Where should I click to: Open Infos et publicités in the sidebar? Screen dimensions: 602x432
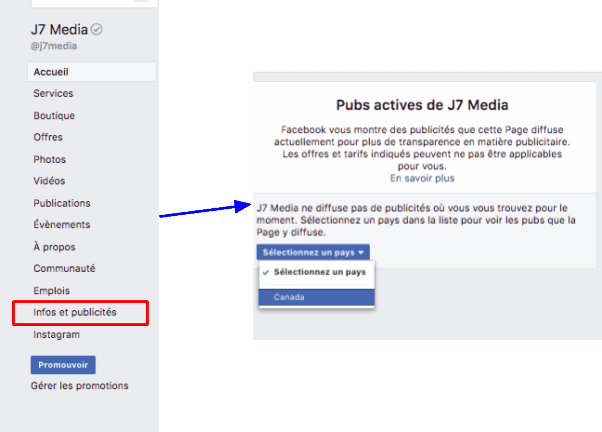point(75,312)
